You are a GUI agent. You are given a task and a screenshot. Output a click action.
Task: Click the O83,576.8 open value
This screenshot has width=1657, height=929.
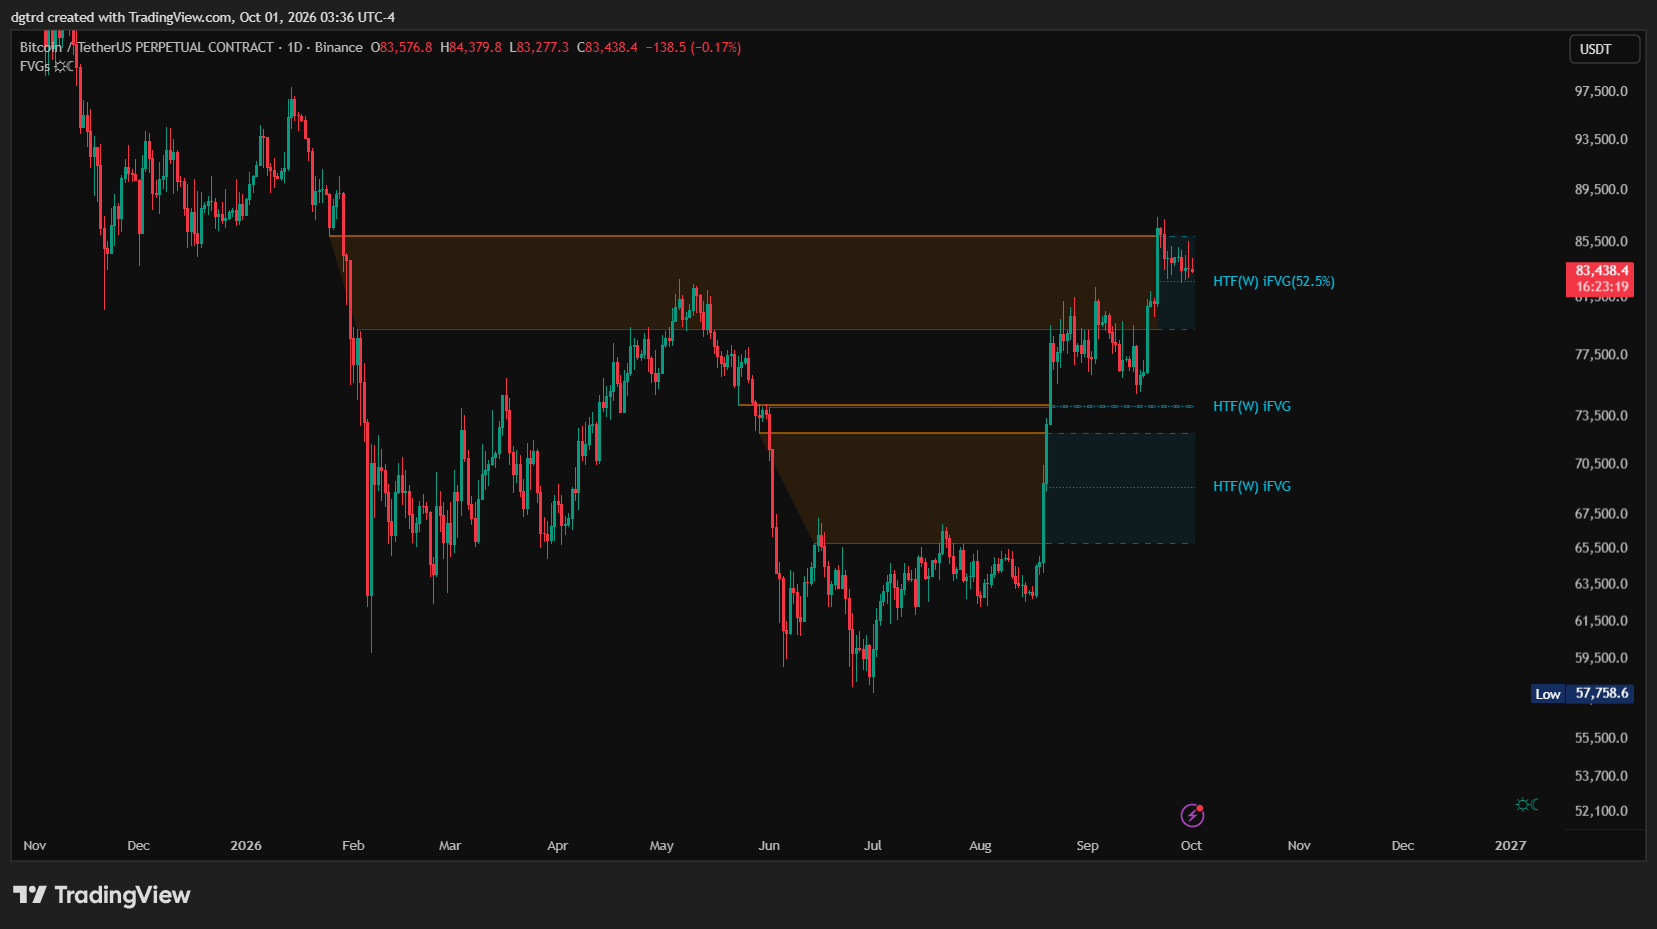[x=402, y=47]
